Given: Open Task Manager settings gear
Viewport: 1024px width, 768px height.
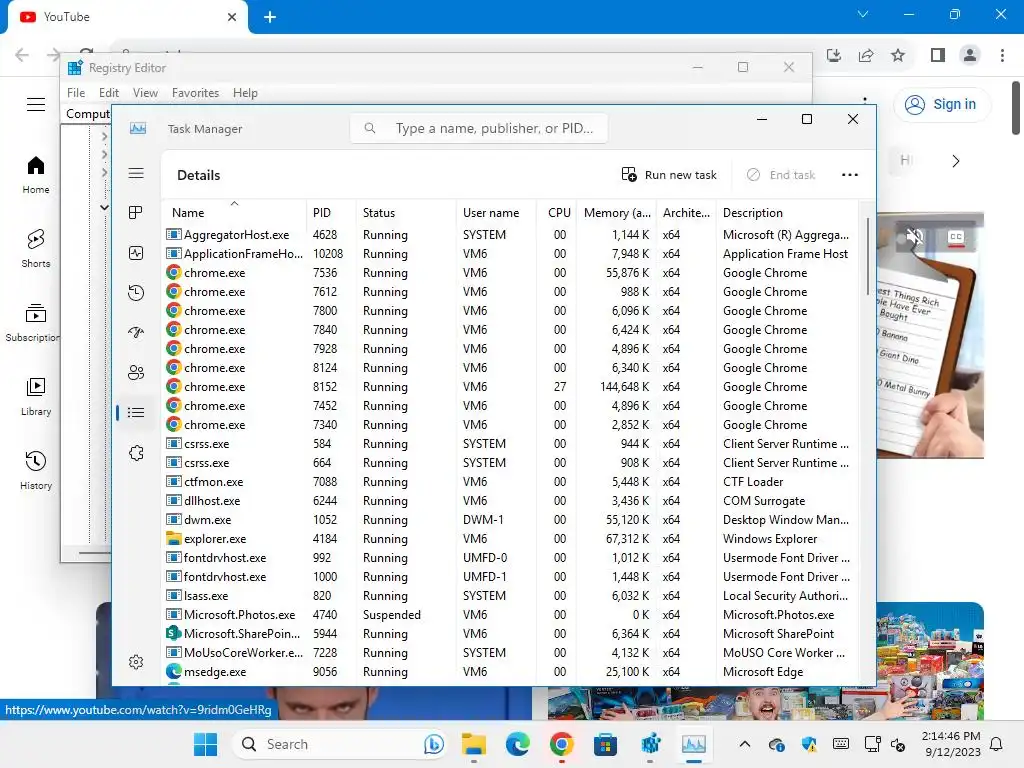Looking at the screenshot, I should (136, 662).
